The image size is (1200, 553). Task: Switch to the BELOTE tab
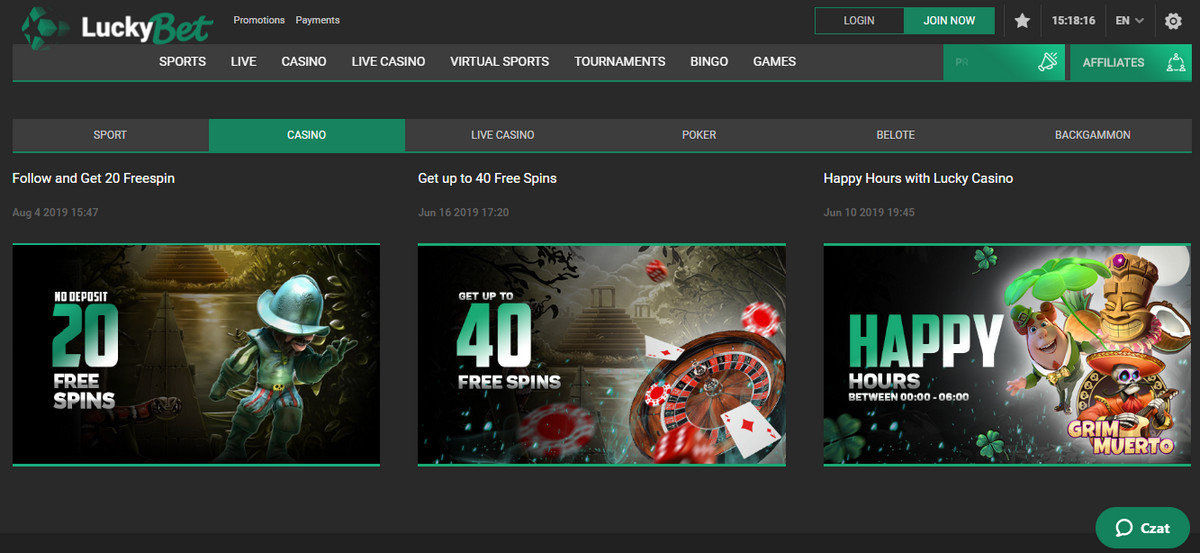coord(895,135)
